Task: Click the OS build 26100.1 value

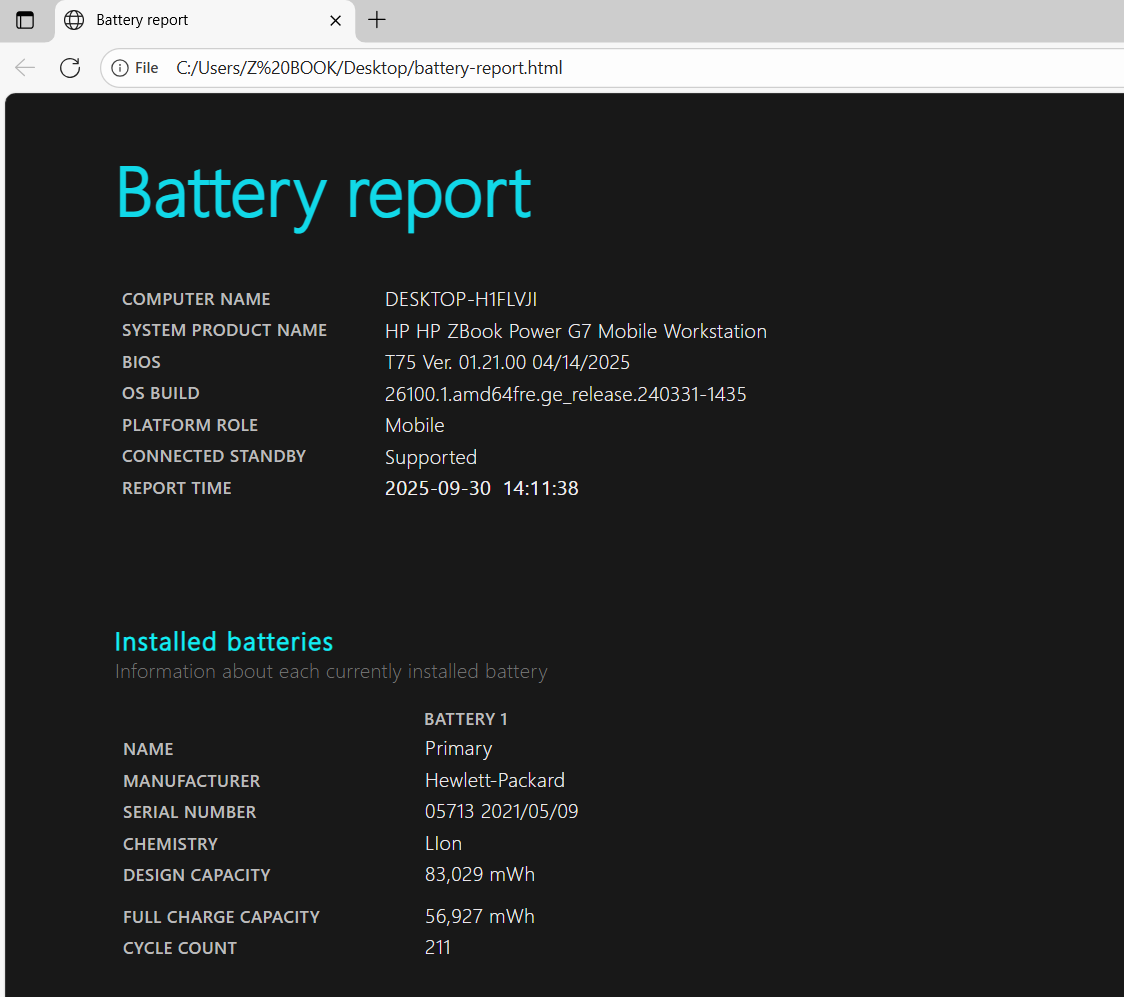Action: pyautogui.click(x=565, y=394)
